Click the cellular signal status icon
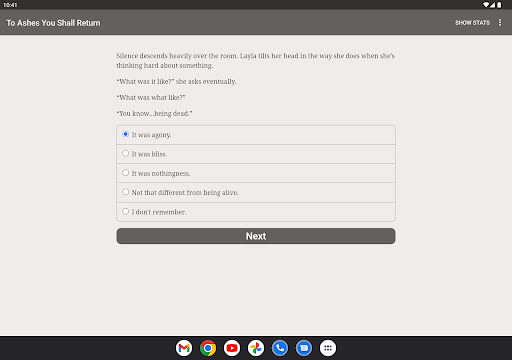The width and height of the screenshot is (512, 360). pos(492,5)
